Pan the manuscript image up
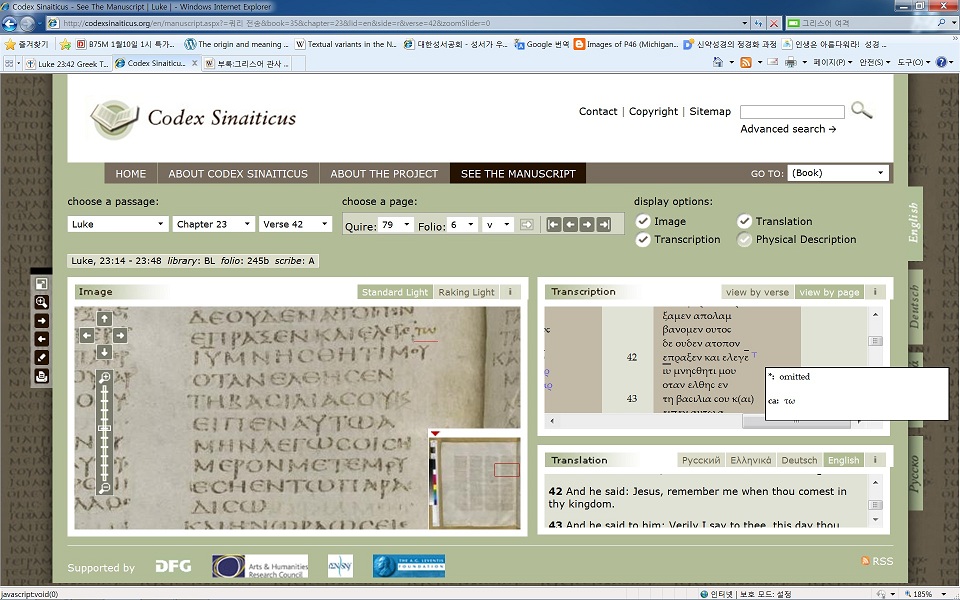Image resolution: width=960 pixels, height=600 pixels. (x=104, y=318)
